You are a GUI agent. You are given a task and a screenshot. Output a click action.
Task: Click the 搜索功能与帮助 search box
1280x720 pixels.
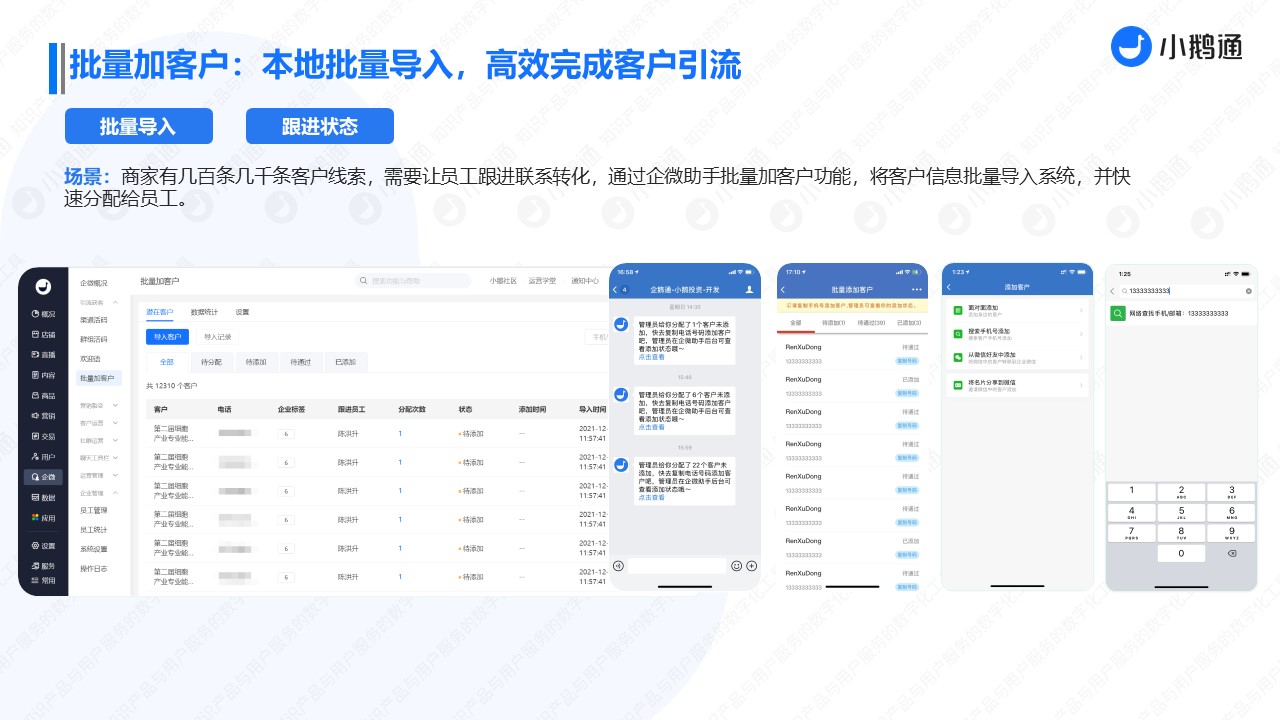click(414, 281)
